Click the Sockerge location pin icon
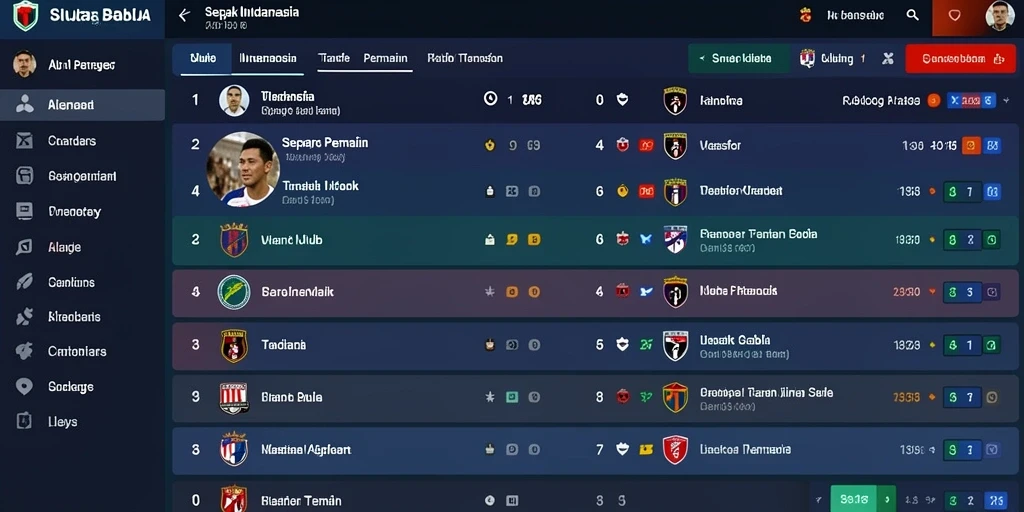The image size is (1024, 512). coord(24,387)
